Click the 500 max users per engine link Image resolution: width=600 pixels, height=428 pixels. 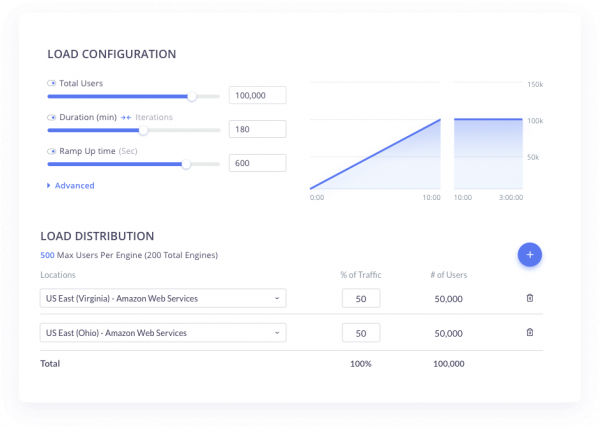pyautogui.click(x=48, y=255)
